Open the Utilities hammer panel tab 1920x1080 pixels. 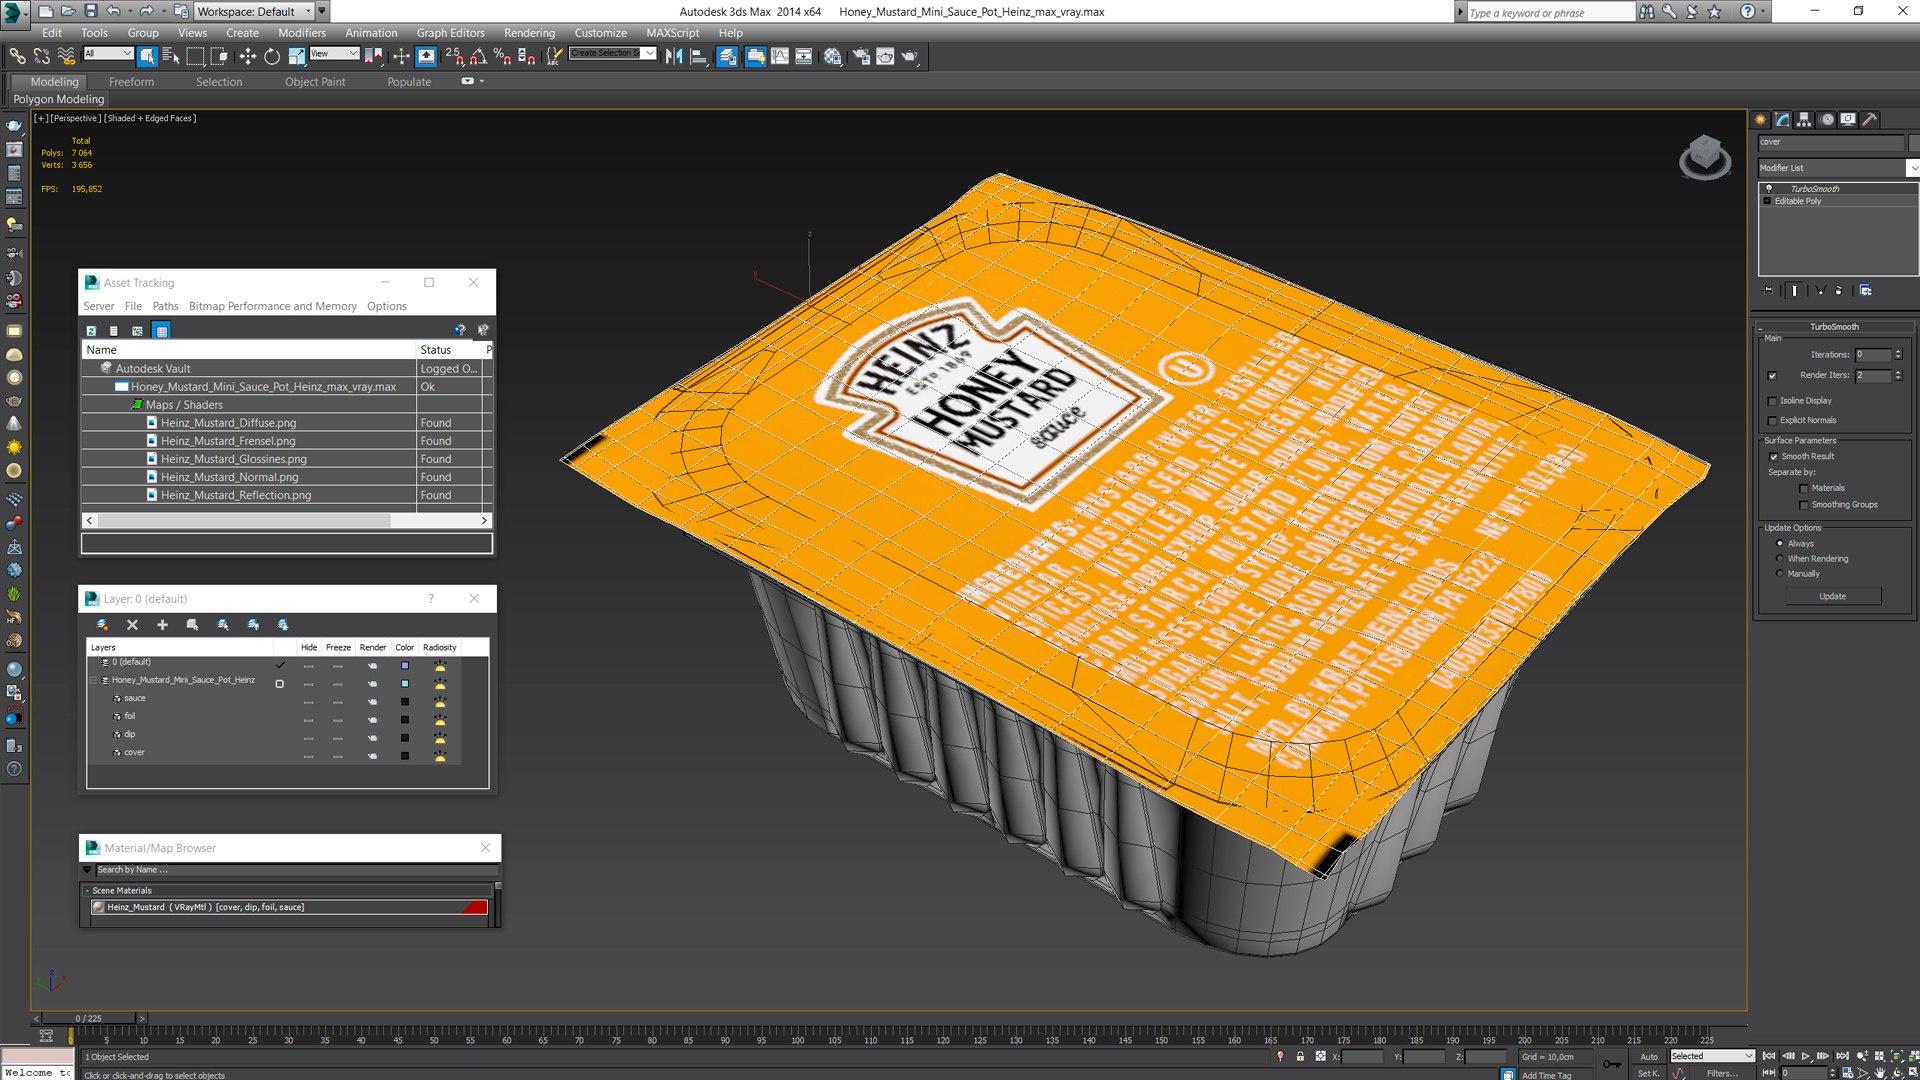1870,119
